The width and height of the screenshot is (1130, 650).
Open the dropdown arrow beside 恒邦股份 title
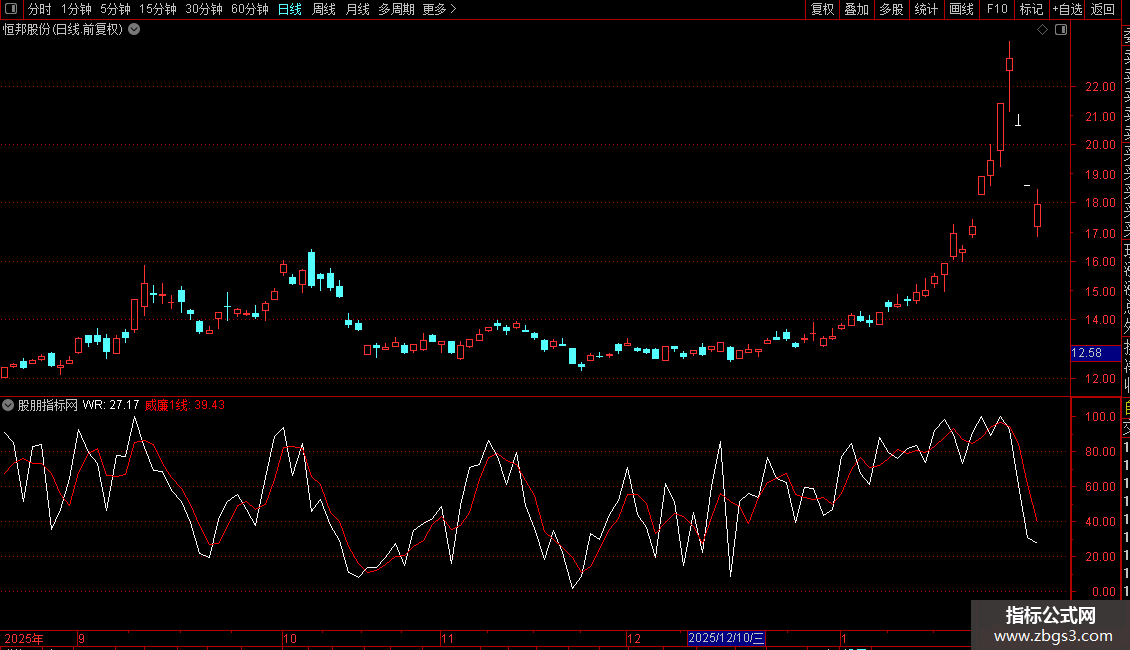(134, 30)
